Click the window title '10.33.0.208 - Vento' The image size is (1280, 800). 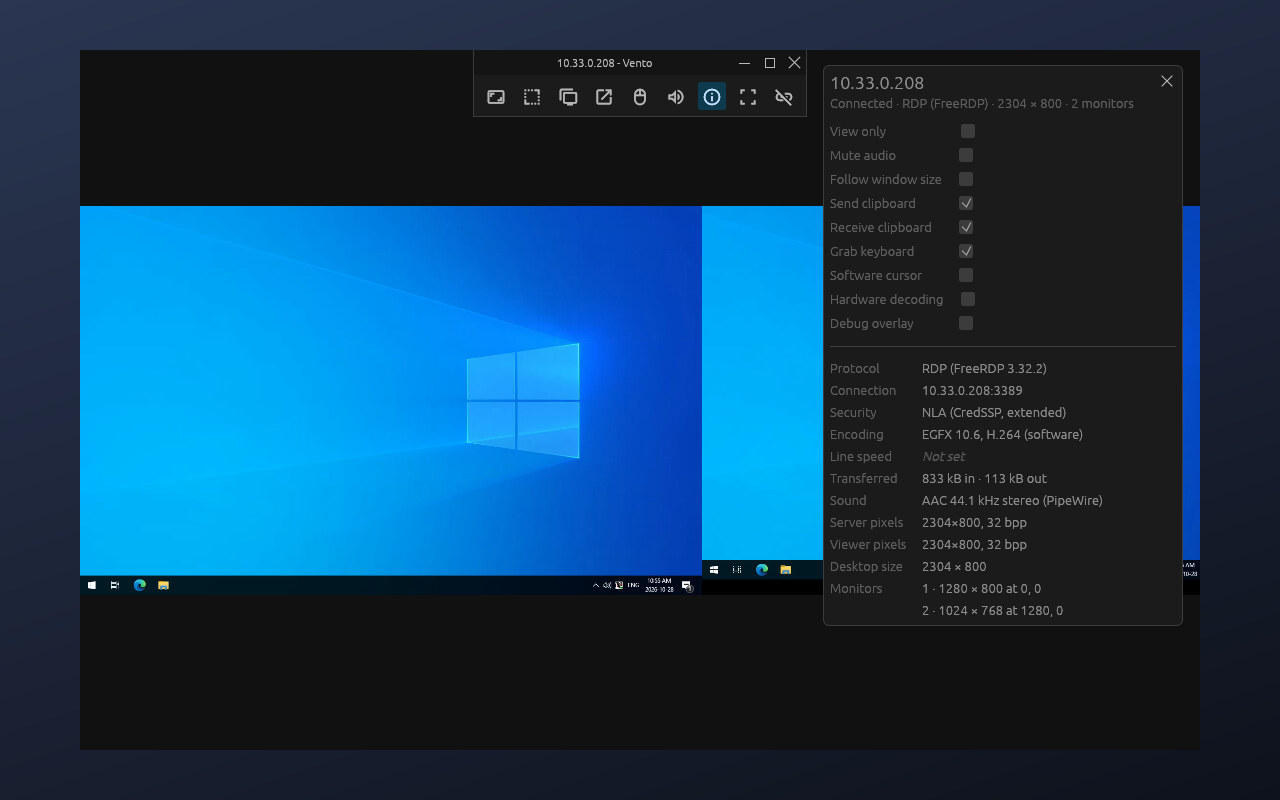[x=605, y=63]
